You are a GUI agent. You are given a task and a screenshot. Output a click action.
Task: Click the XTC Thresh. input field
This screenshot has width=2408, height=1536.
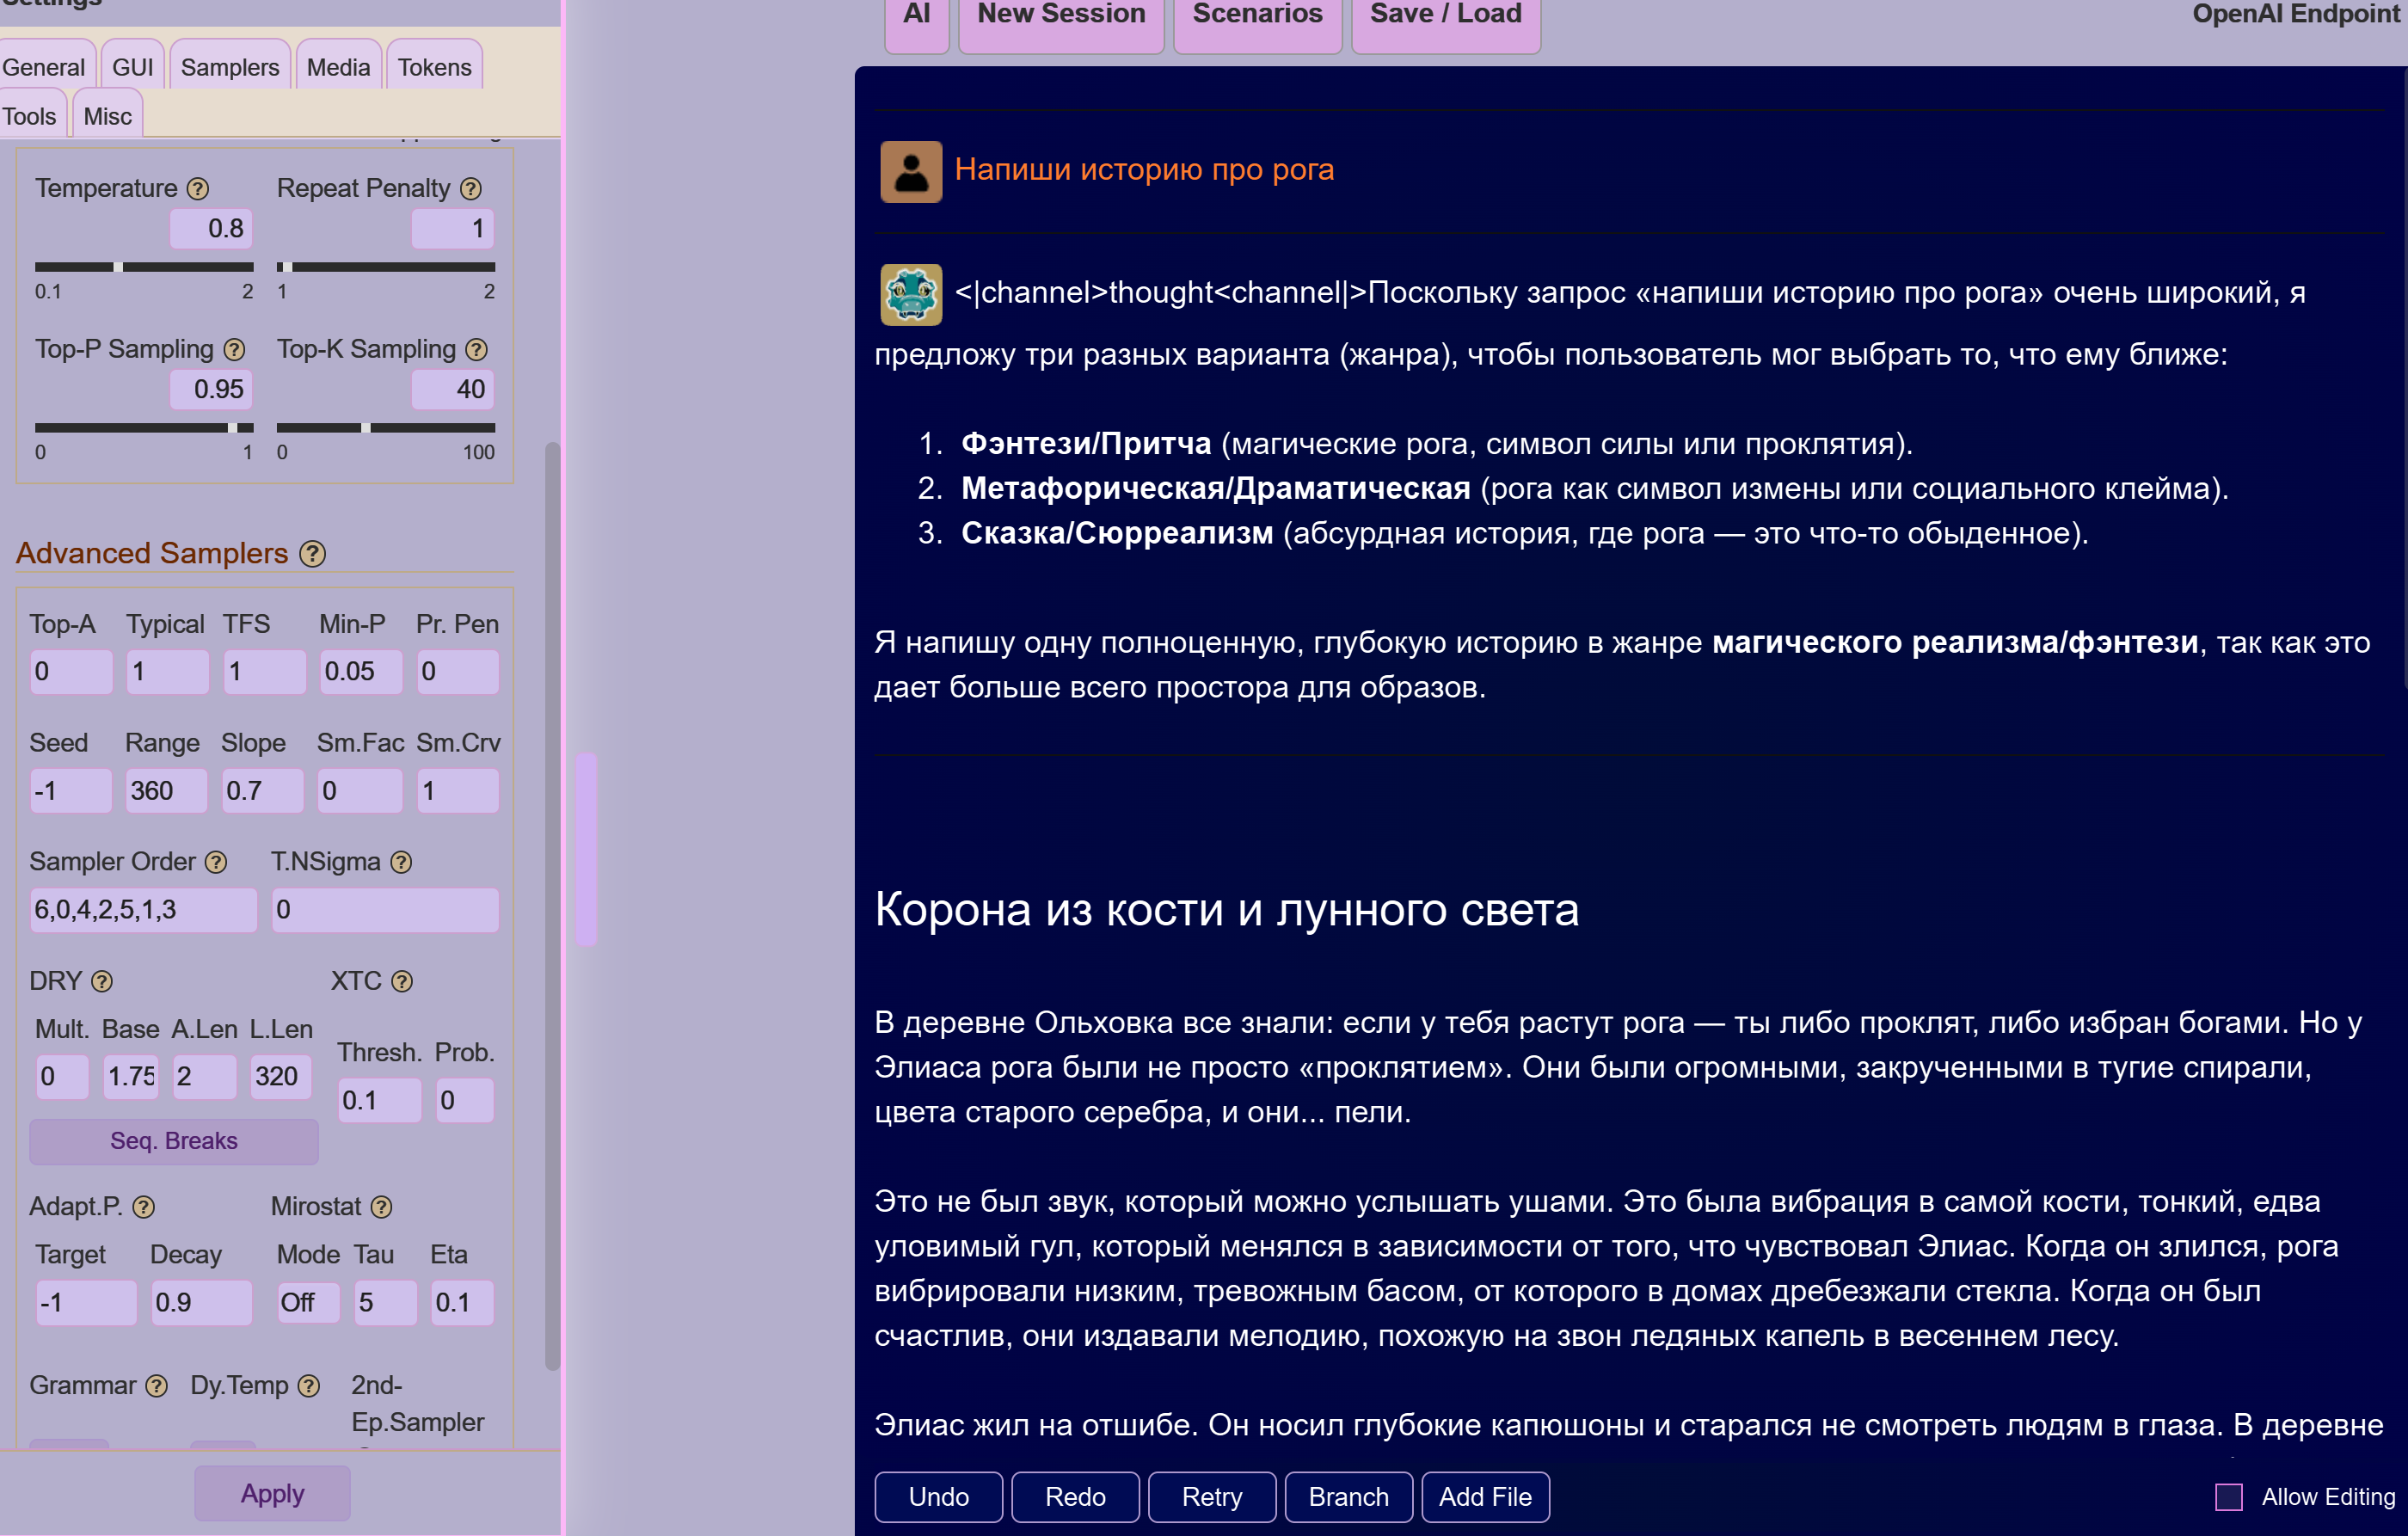[380, 1100]
